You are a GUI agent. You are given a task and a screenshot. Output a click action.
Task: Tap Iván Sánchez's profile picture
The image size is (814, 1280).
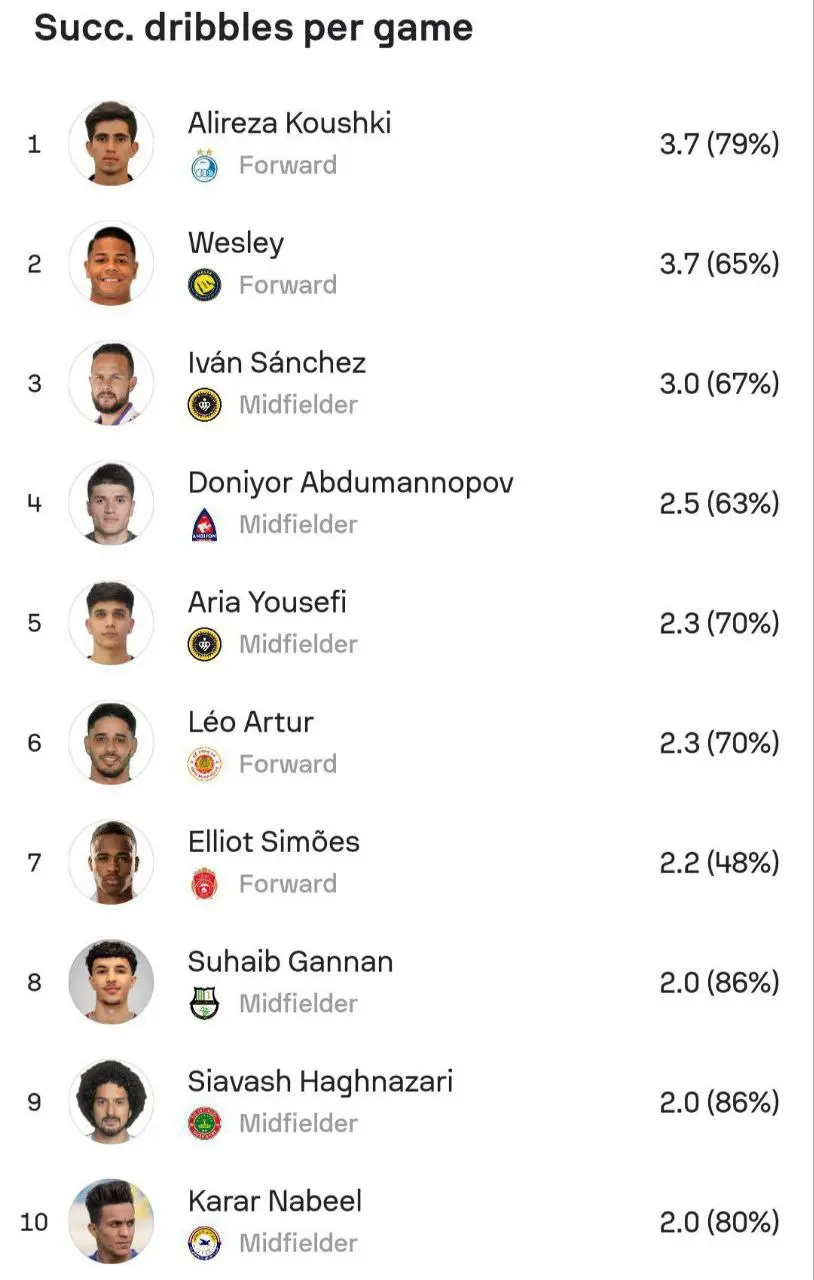pyautogui.click(x=111, y=383)
